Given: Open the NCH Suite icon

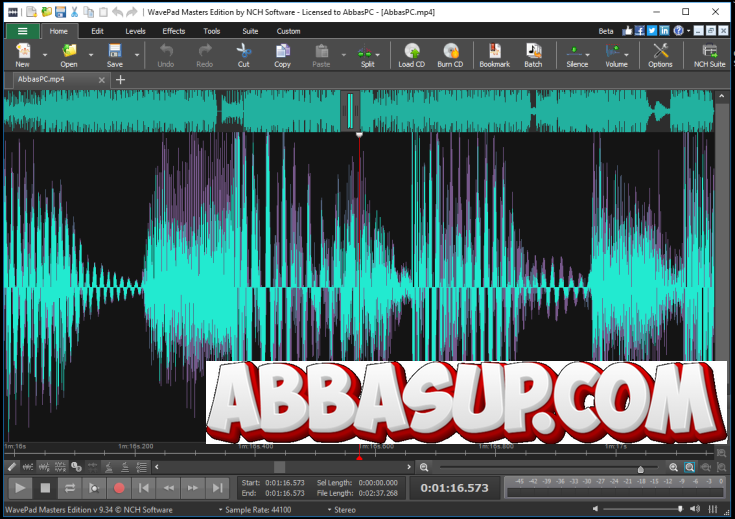Looking at the screenshot, I should pyautogui.click(x=710, y=51).
